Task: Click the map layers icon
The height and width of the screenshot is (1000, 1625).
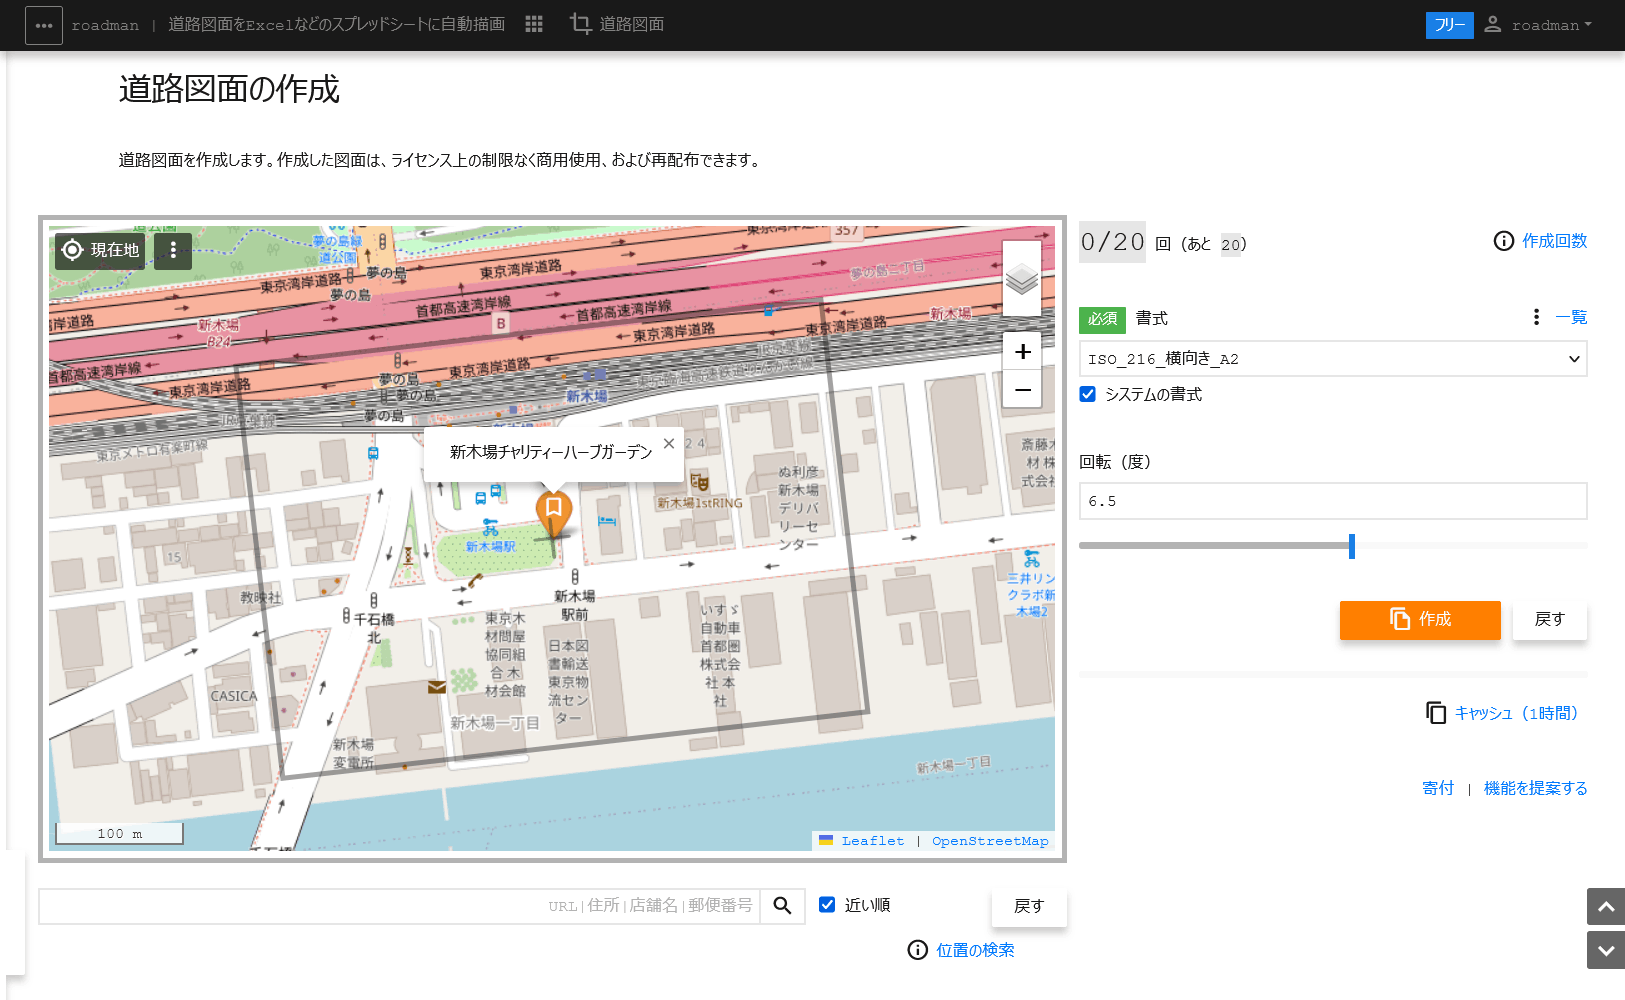Action: 1021,279
